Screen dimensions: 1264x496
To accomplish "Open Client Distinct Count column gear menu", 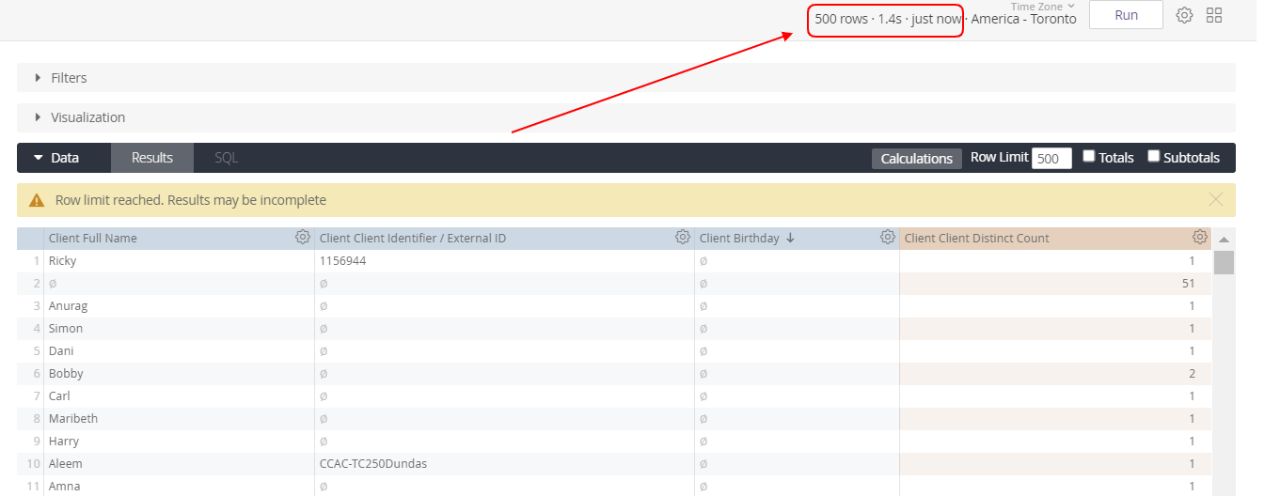I will (1200, 238).
